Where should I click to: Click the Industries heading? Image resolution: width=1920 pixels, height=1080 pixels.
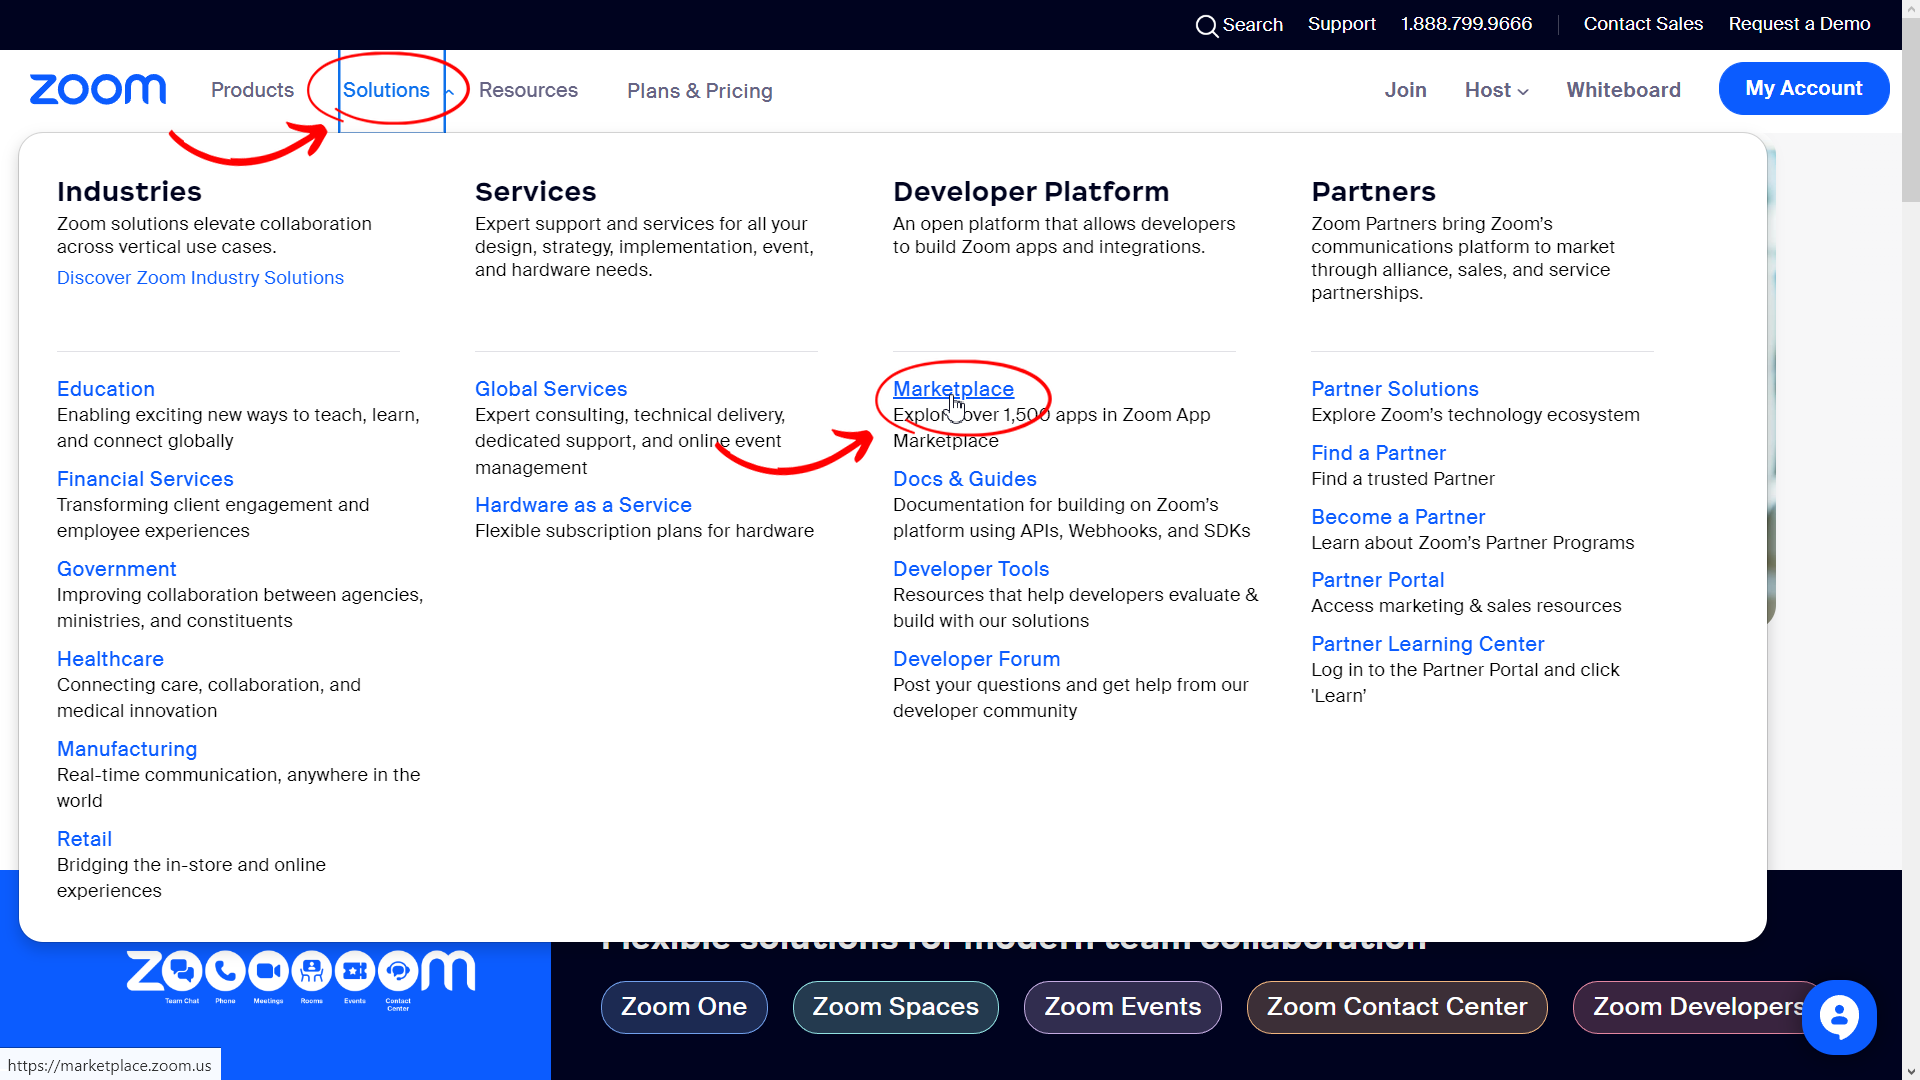tap(129, 191)
